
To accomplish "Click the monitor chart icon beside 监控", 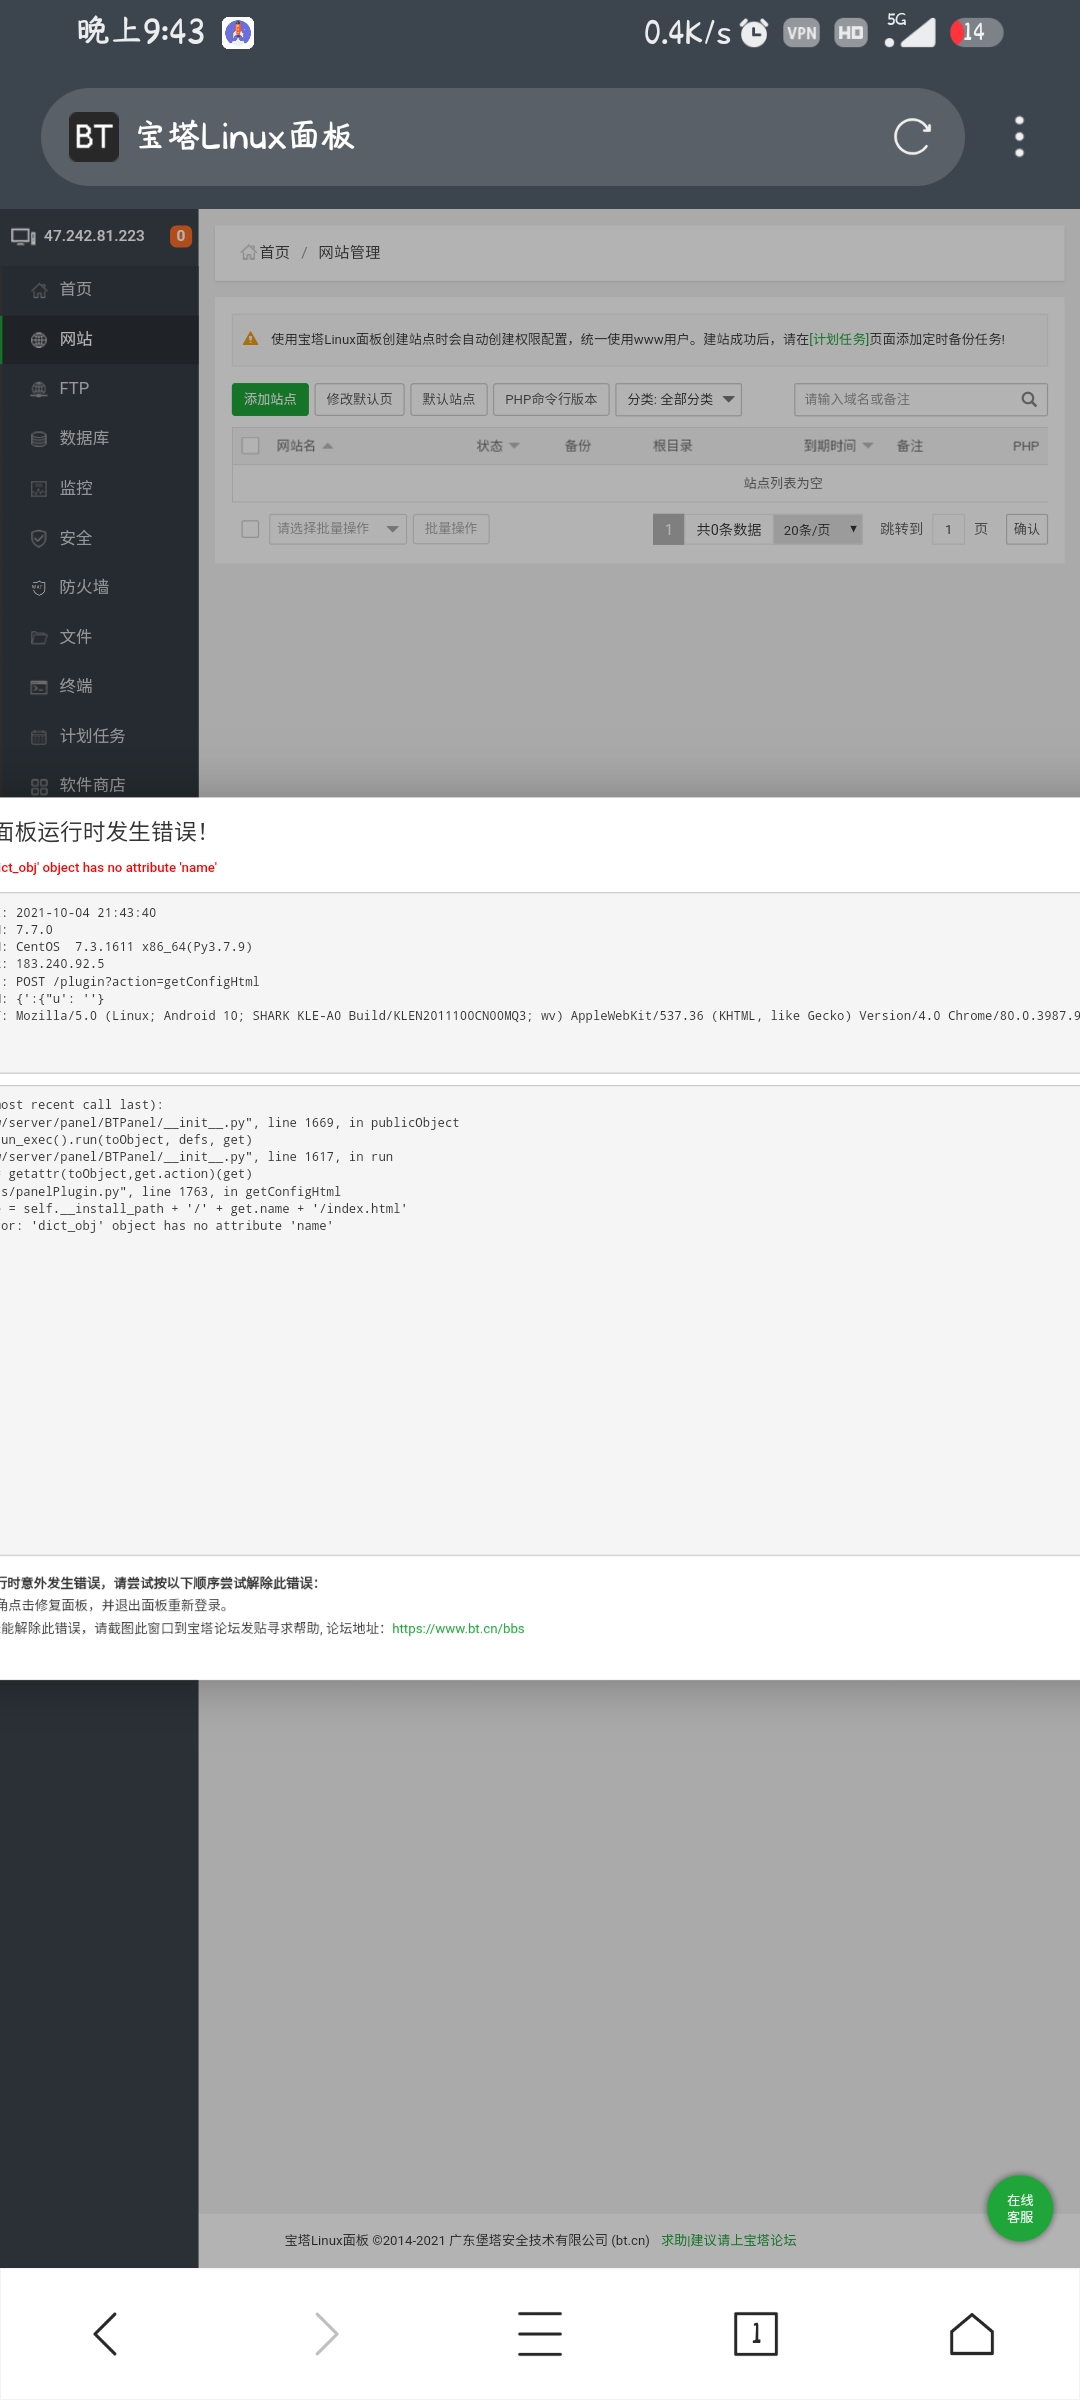I will coord(39,489).
